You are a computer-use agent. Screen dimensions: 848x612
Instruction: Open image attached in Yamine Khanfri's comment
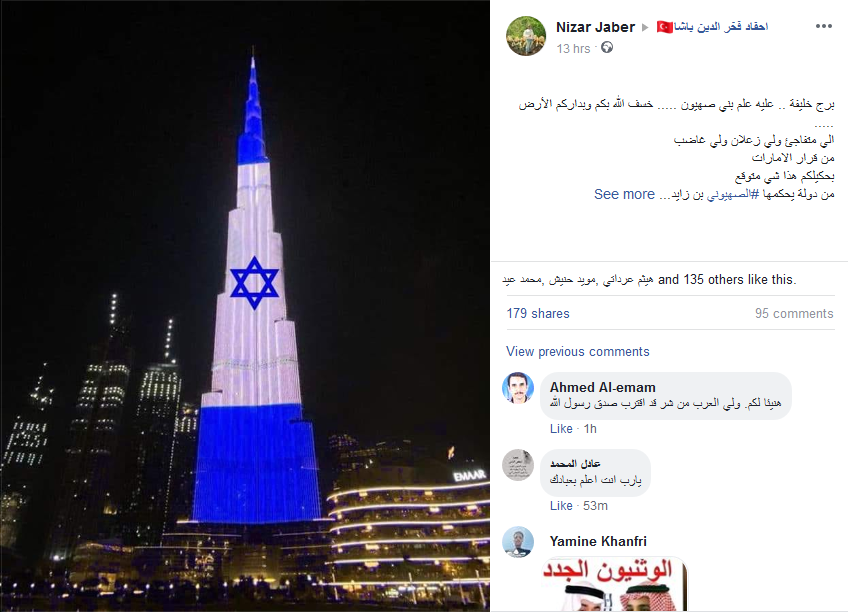[614, 584]
